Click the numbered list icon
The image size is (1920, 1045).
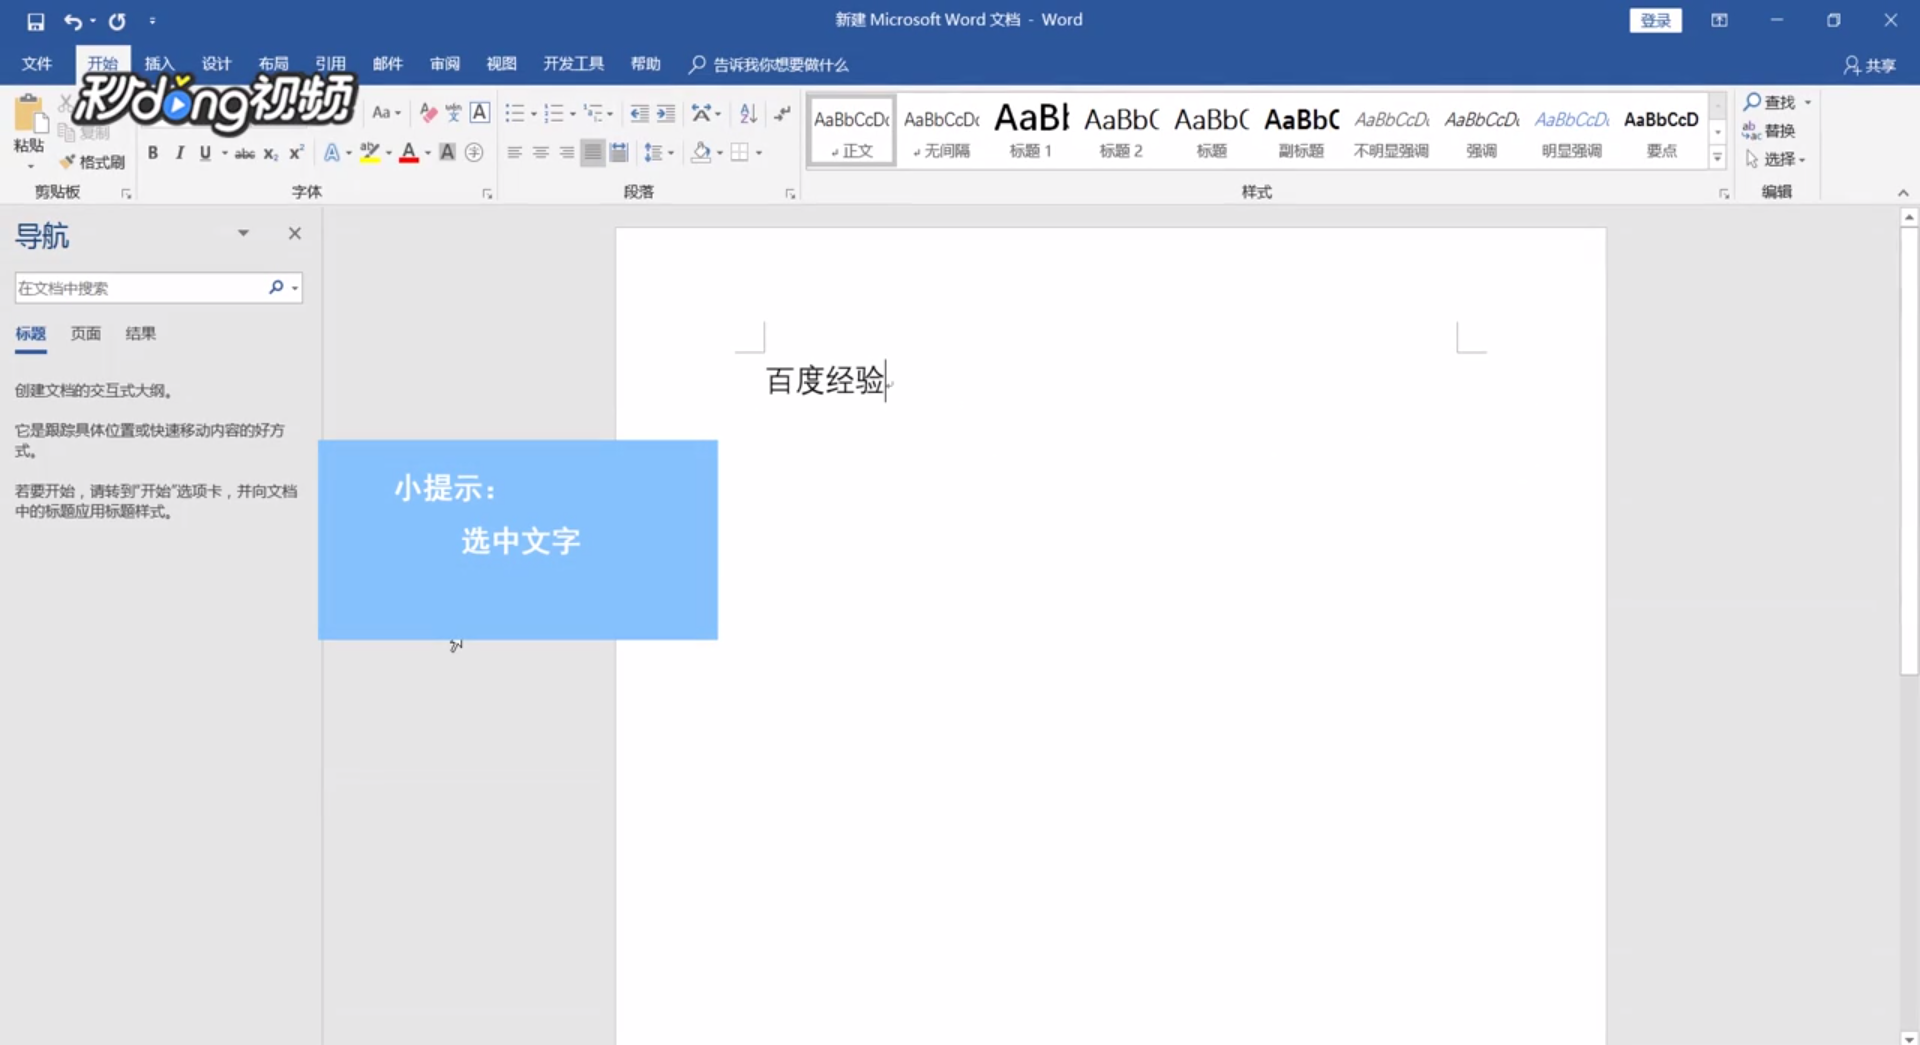click(553, 113)
